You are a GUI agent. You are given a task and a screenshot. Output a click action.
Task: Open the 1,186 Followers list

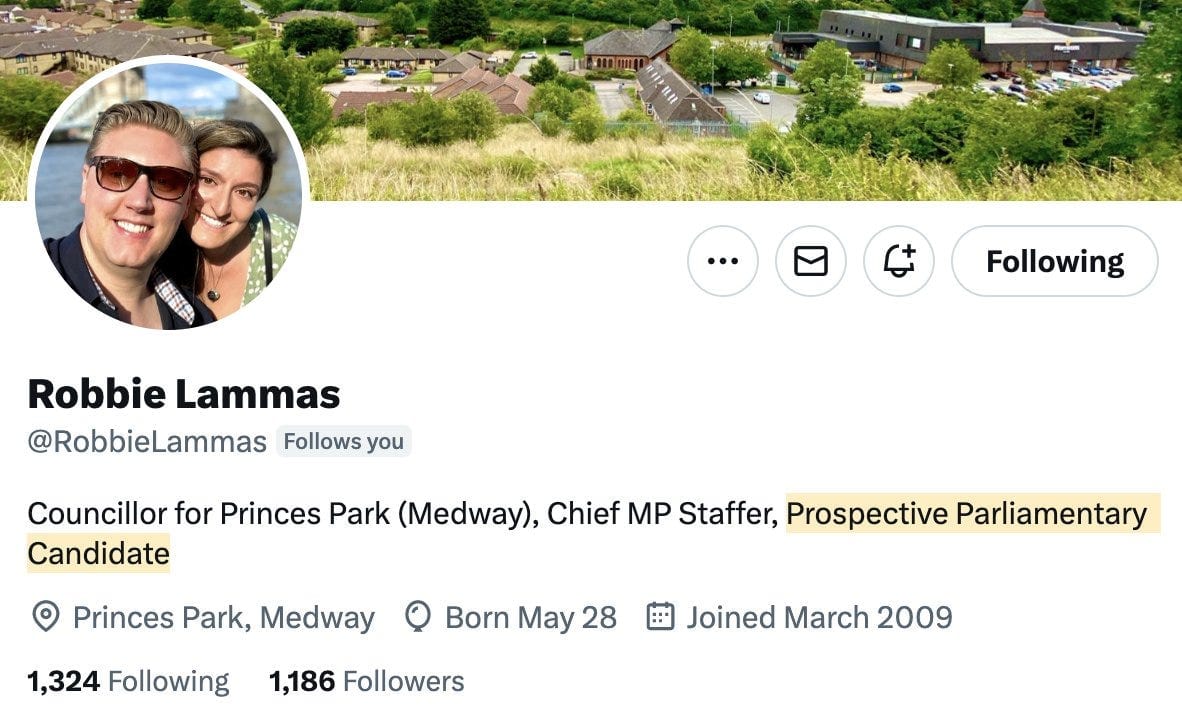coord(366,682)
